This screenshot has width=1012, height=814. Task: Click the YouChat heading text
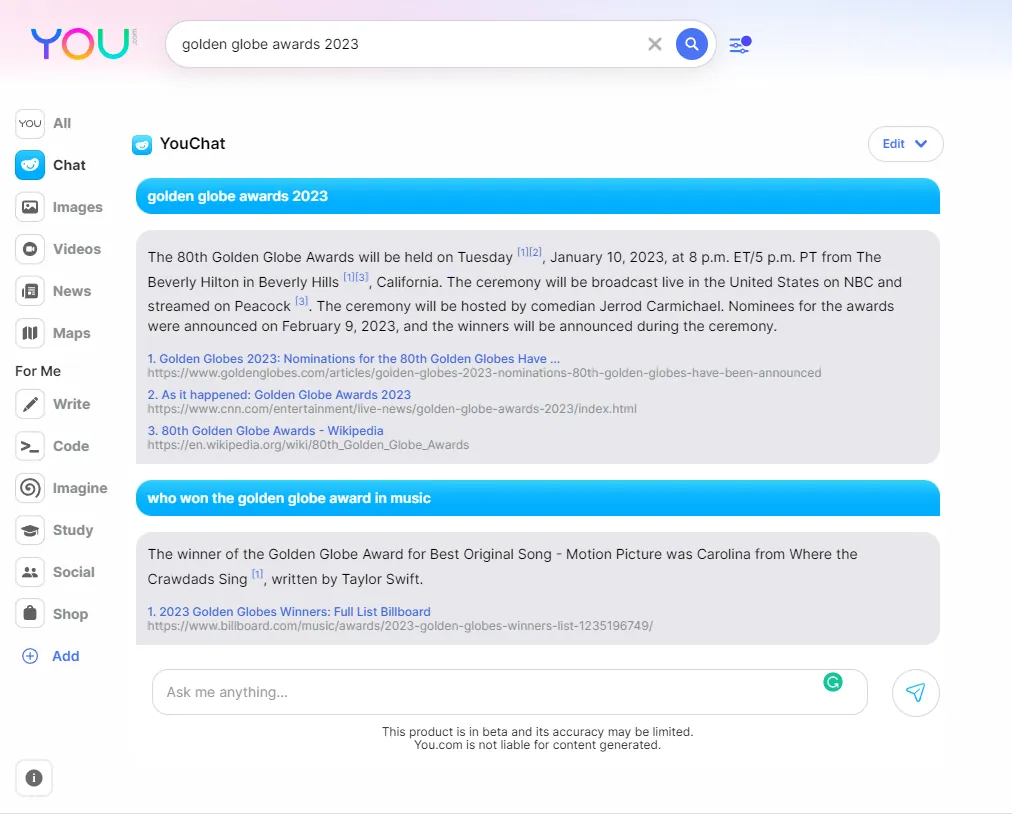click(192, 144)
